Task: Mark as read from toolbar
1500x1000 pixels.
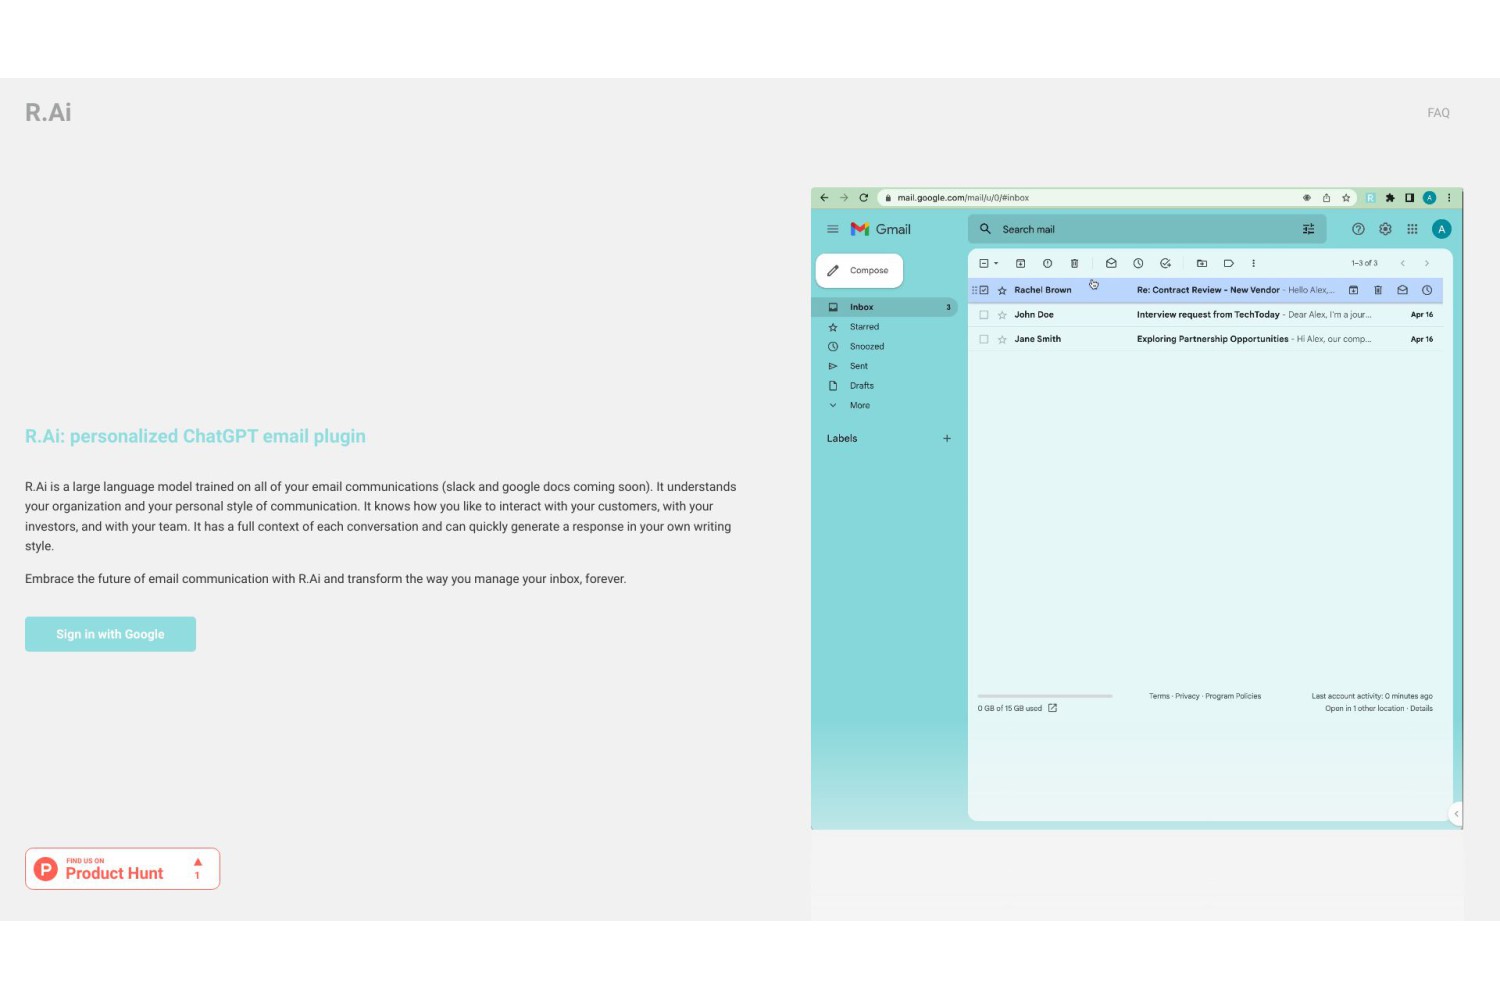Action: pyautogui.click(x=1111, y=264)
